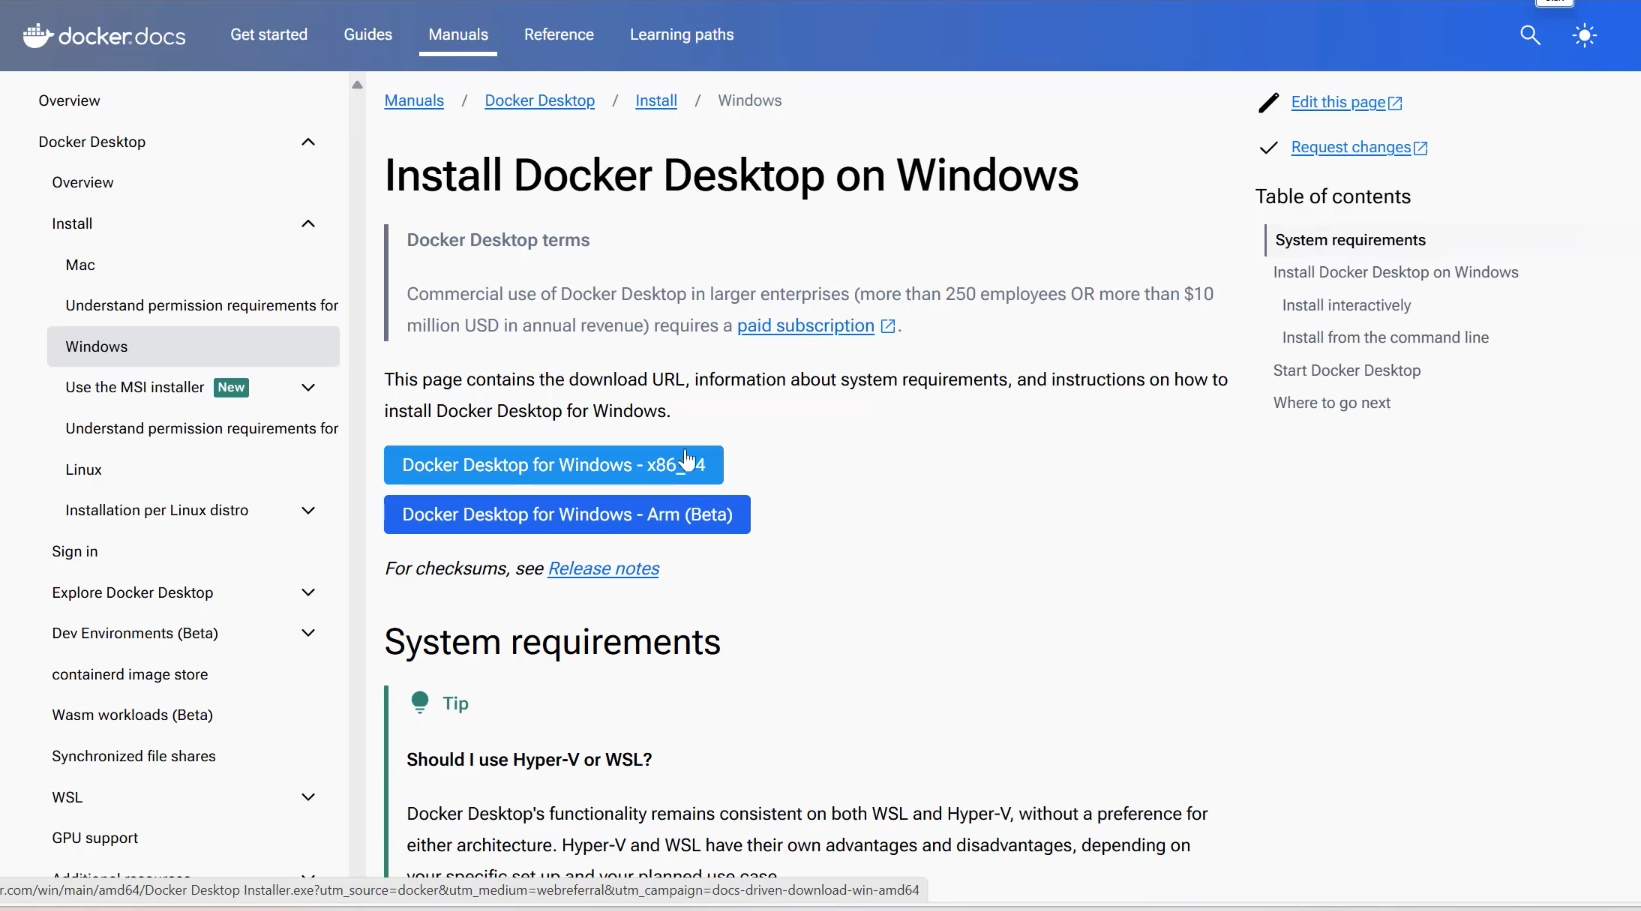
Task: Open Installation per Linux distro sidebar item
Action: click(x=157, y=511)
